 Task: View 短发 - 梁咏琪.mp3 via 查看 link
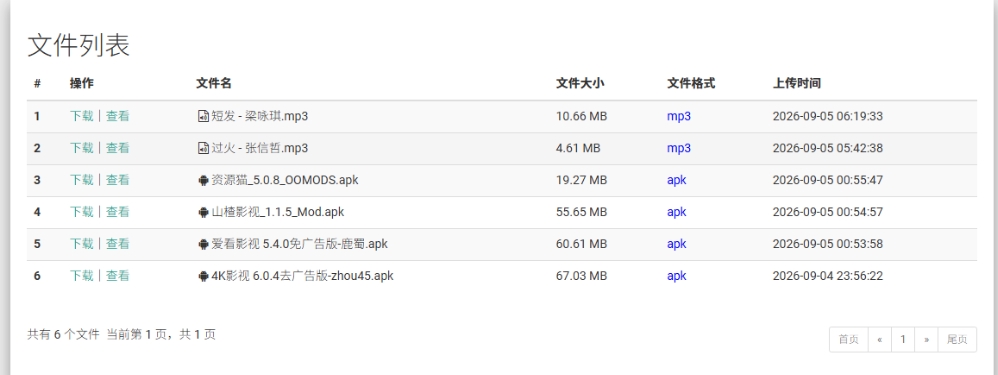[x=118, y=116]
